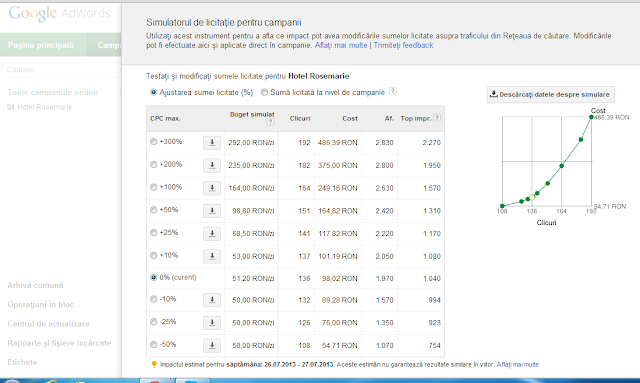Viewport: 640px width, 383px height.
Task: Click Hotel Rosemarie campaign icon in sidebar
Action: click(11, 107)
